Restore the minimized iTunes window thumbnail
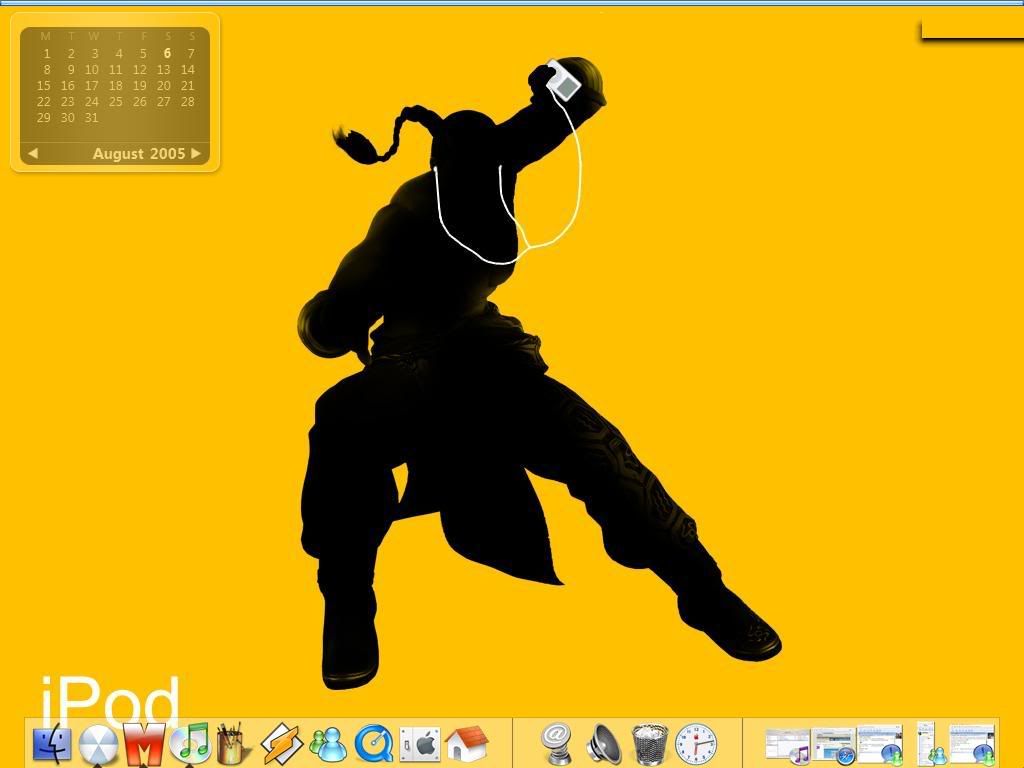The image size is (1024, 768). (x=788, y=745)
